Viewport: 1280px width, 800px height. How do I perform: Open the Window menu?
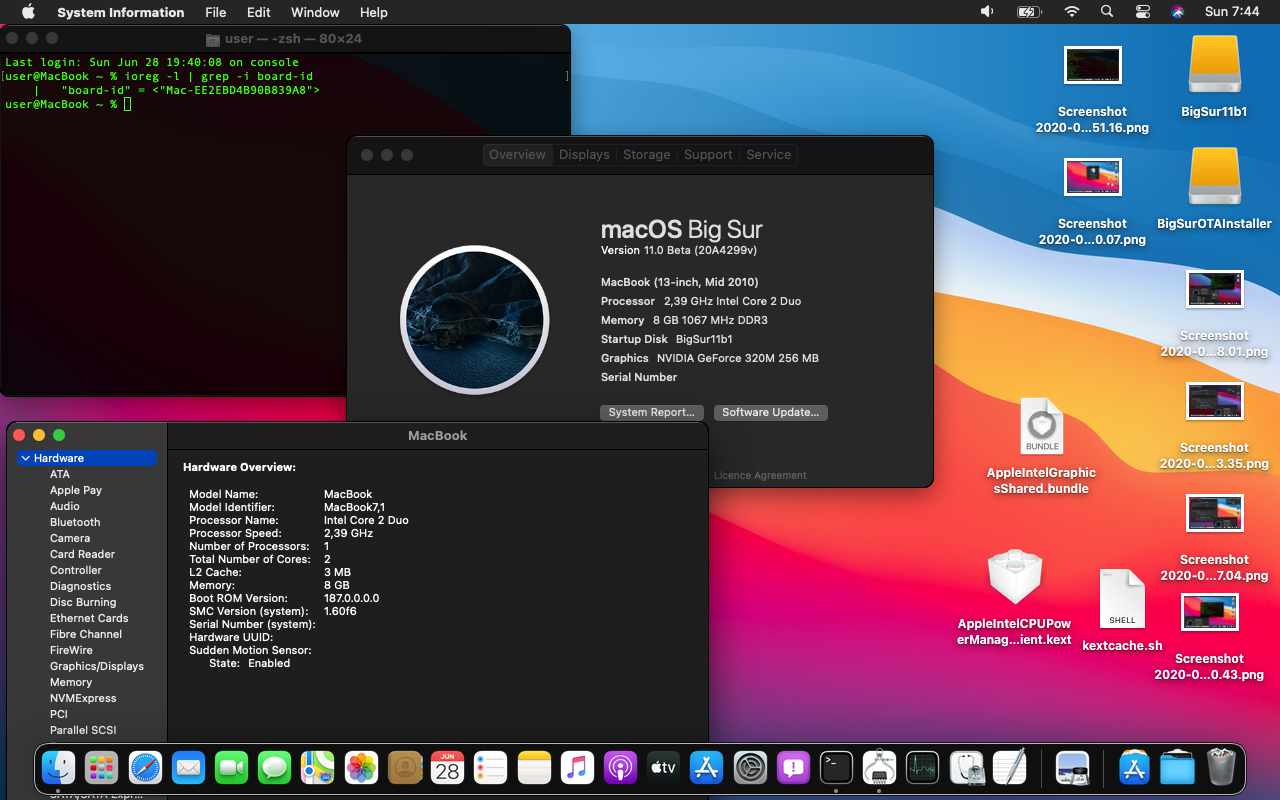(x=315, y=12)
